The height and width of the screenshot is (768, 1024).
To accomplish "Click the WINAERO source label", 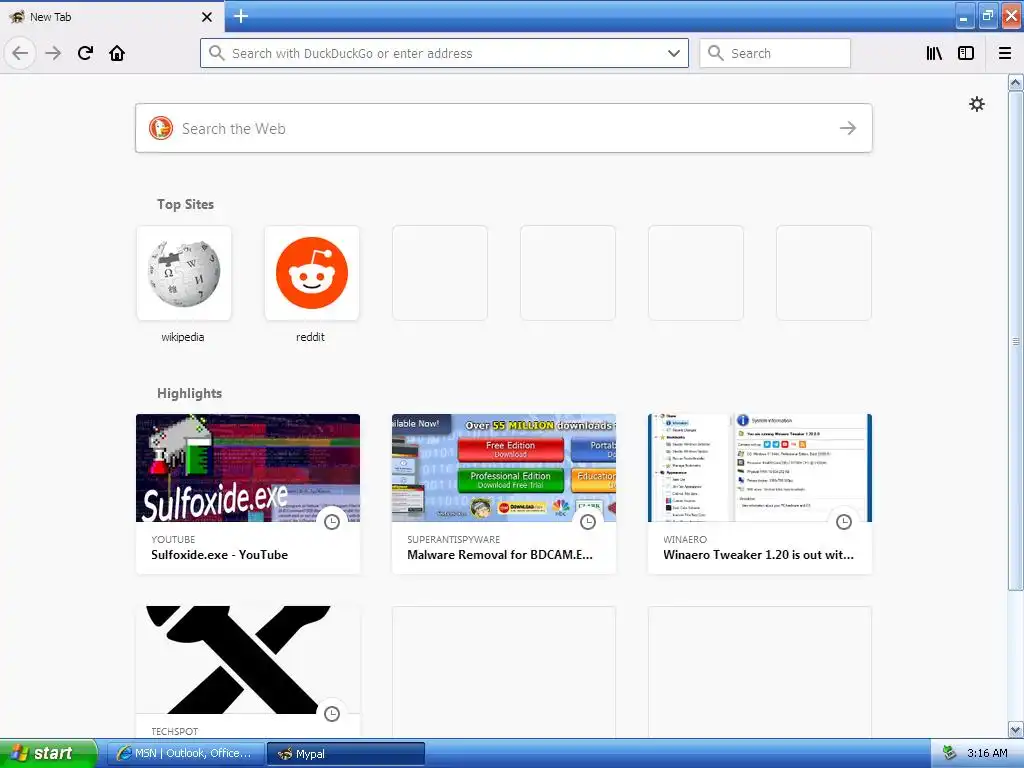I will [685, 539].
